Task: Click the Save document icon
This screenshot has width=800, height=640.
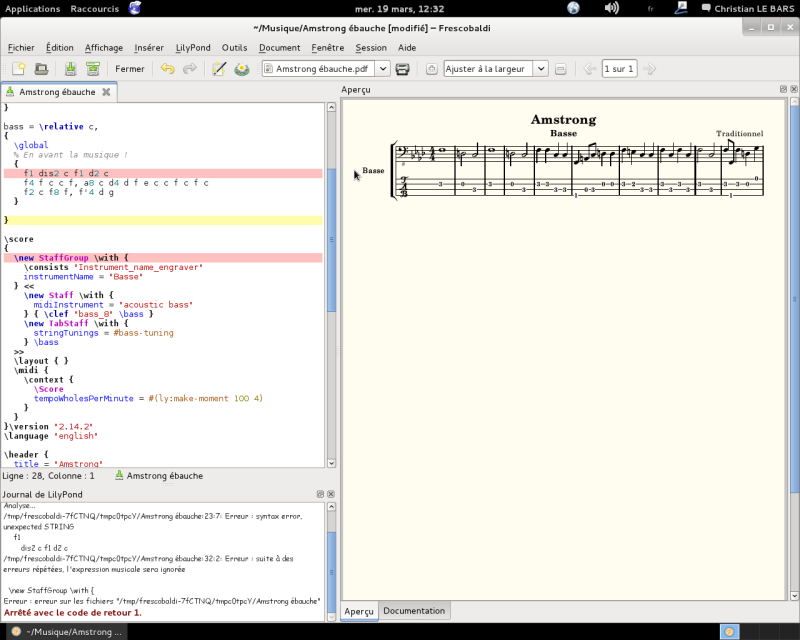Action: [x=70, y=69]
